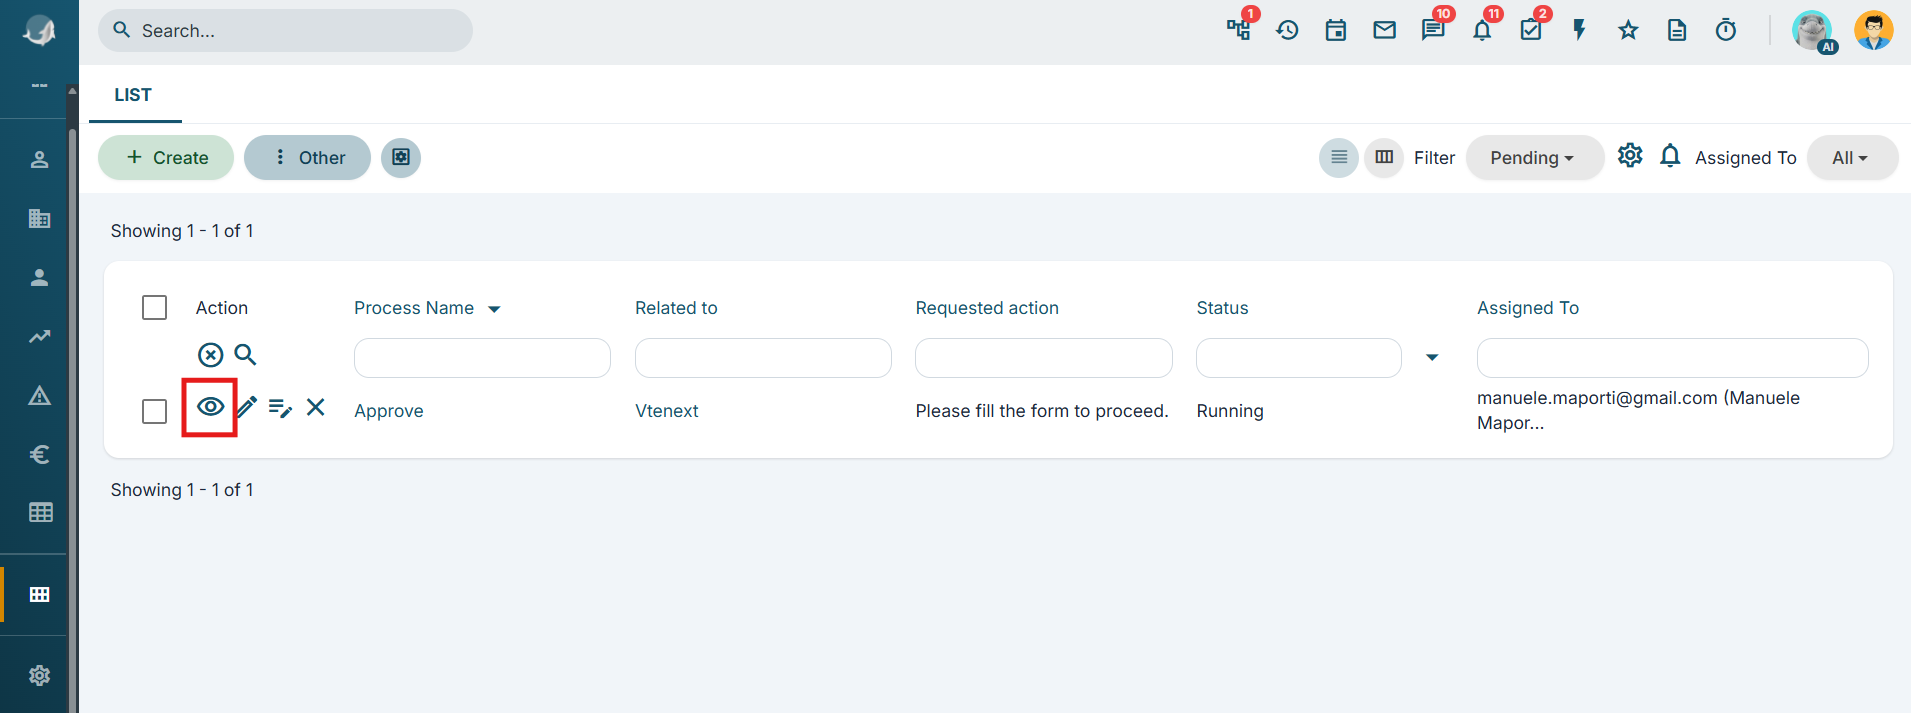Open the calendar icon in top bar
1911x713 pixels.
click(1336, 30)
